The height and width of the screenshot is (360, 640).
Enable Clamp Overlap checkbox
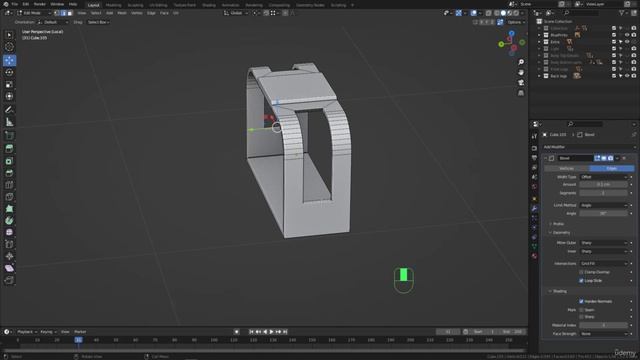click(x=581, y=272)
